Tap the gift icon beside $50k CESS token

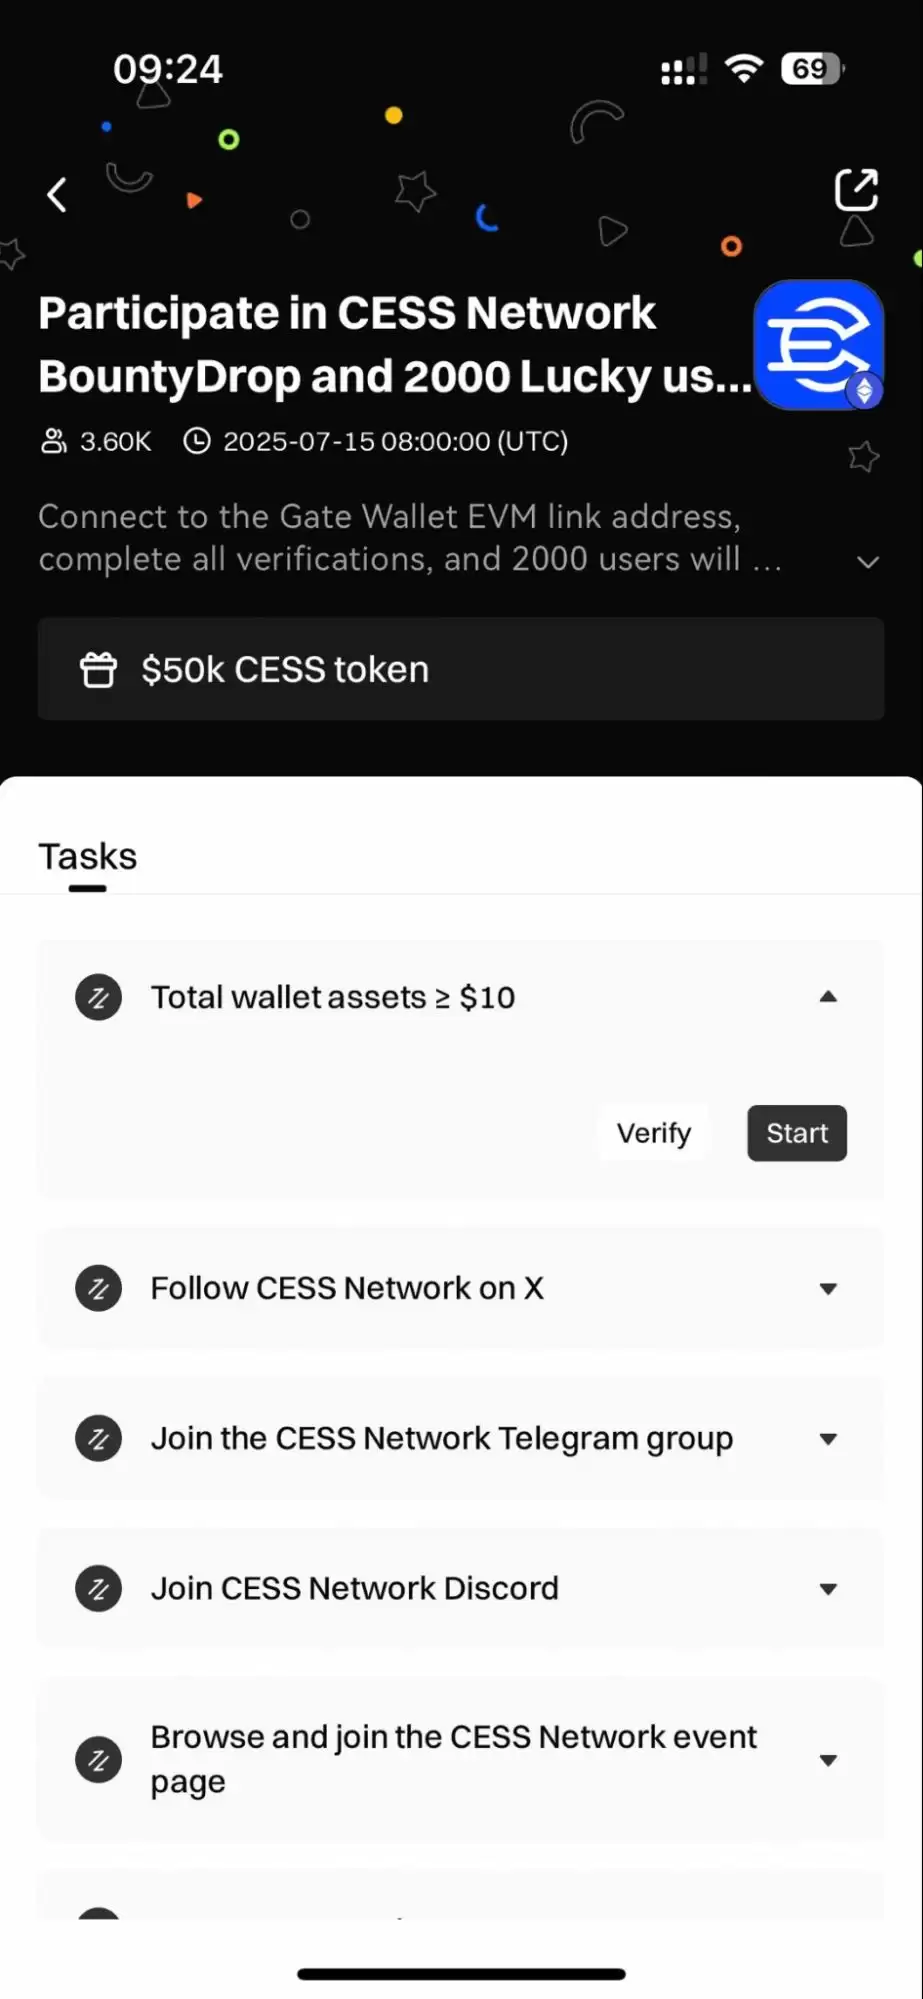(x=98, y=669)
